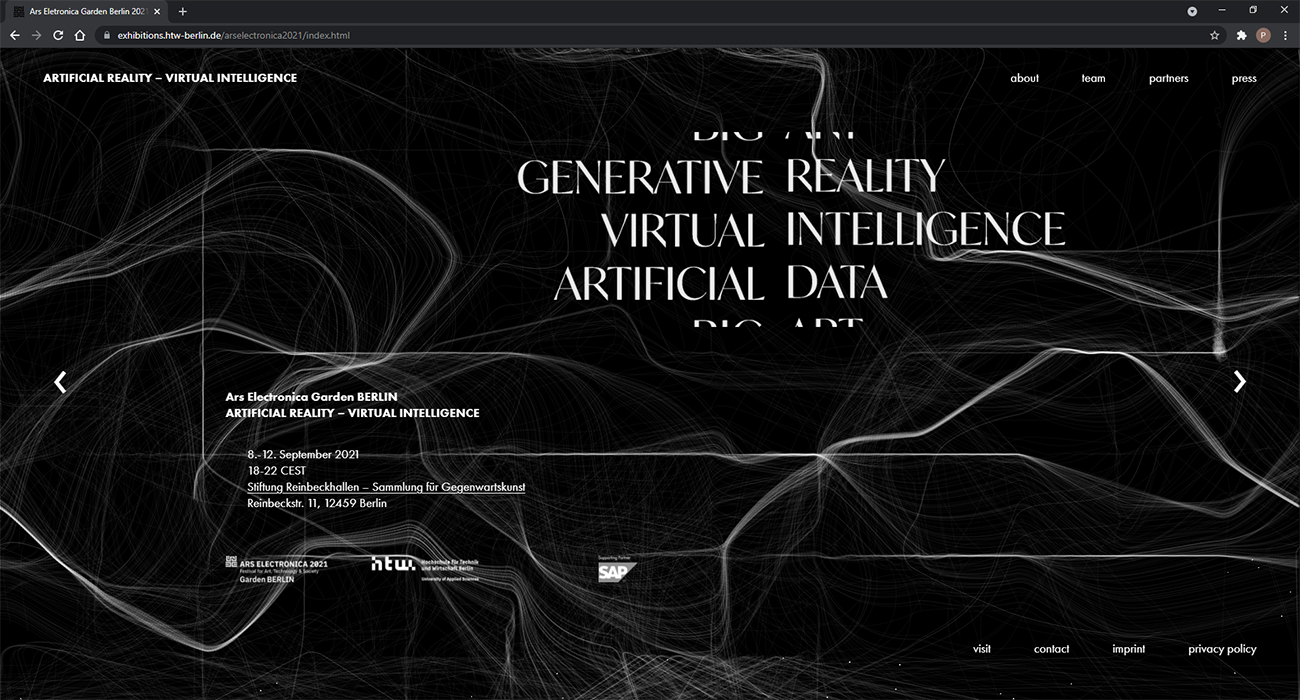The image size is (1300, 700).
Task: Open the Chrome profile avatar
Action: coord(1264,35)
